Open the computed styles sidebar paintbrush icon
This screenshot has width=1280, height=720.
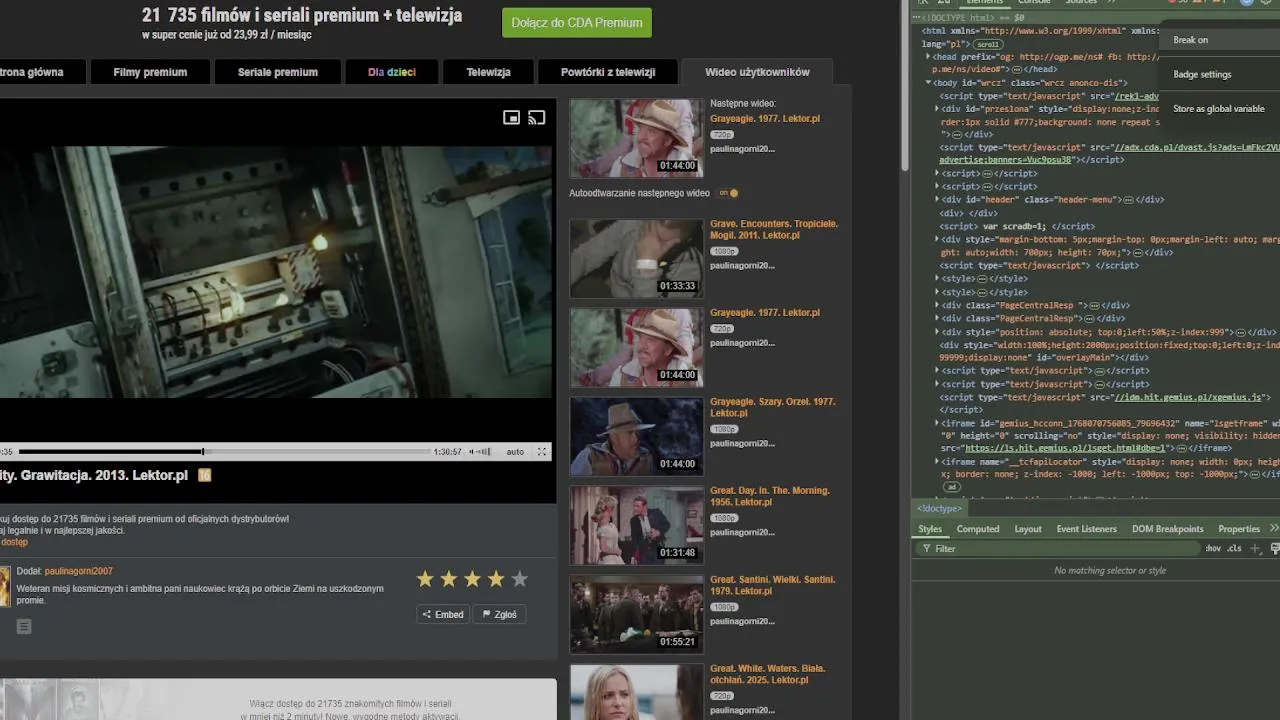[x=1275, y=548]
